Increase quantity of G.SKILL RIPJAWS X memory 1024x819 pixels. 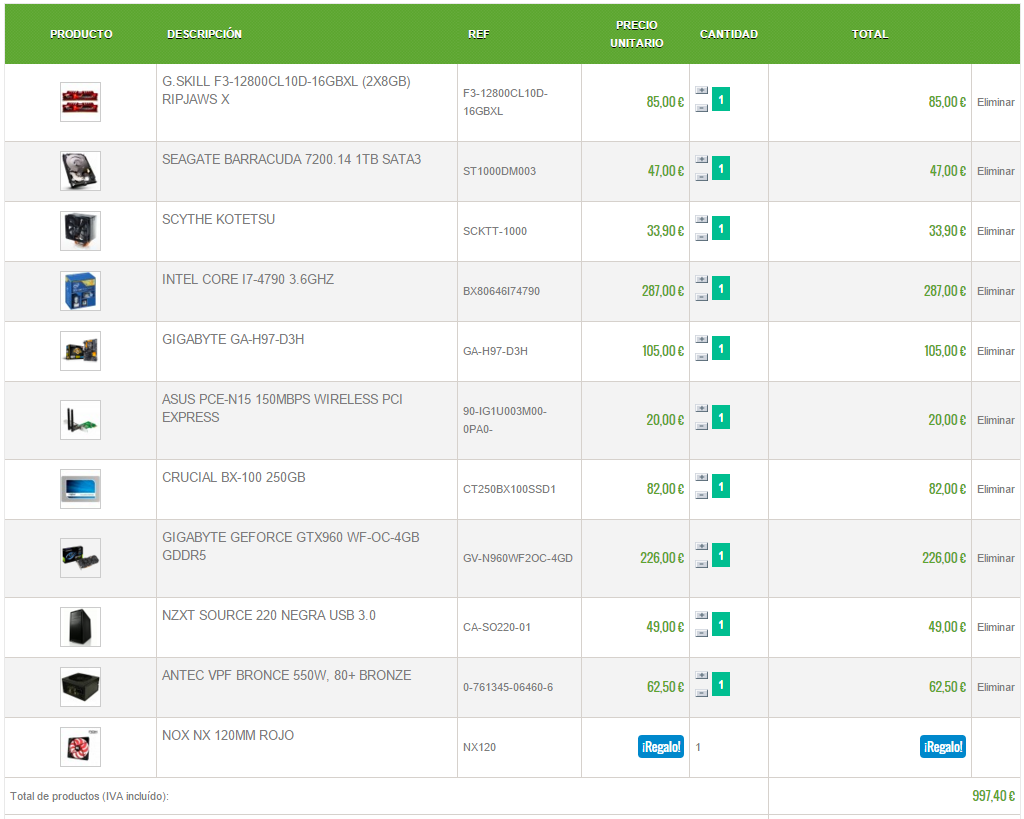[701, 90]
